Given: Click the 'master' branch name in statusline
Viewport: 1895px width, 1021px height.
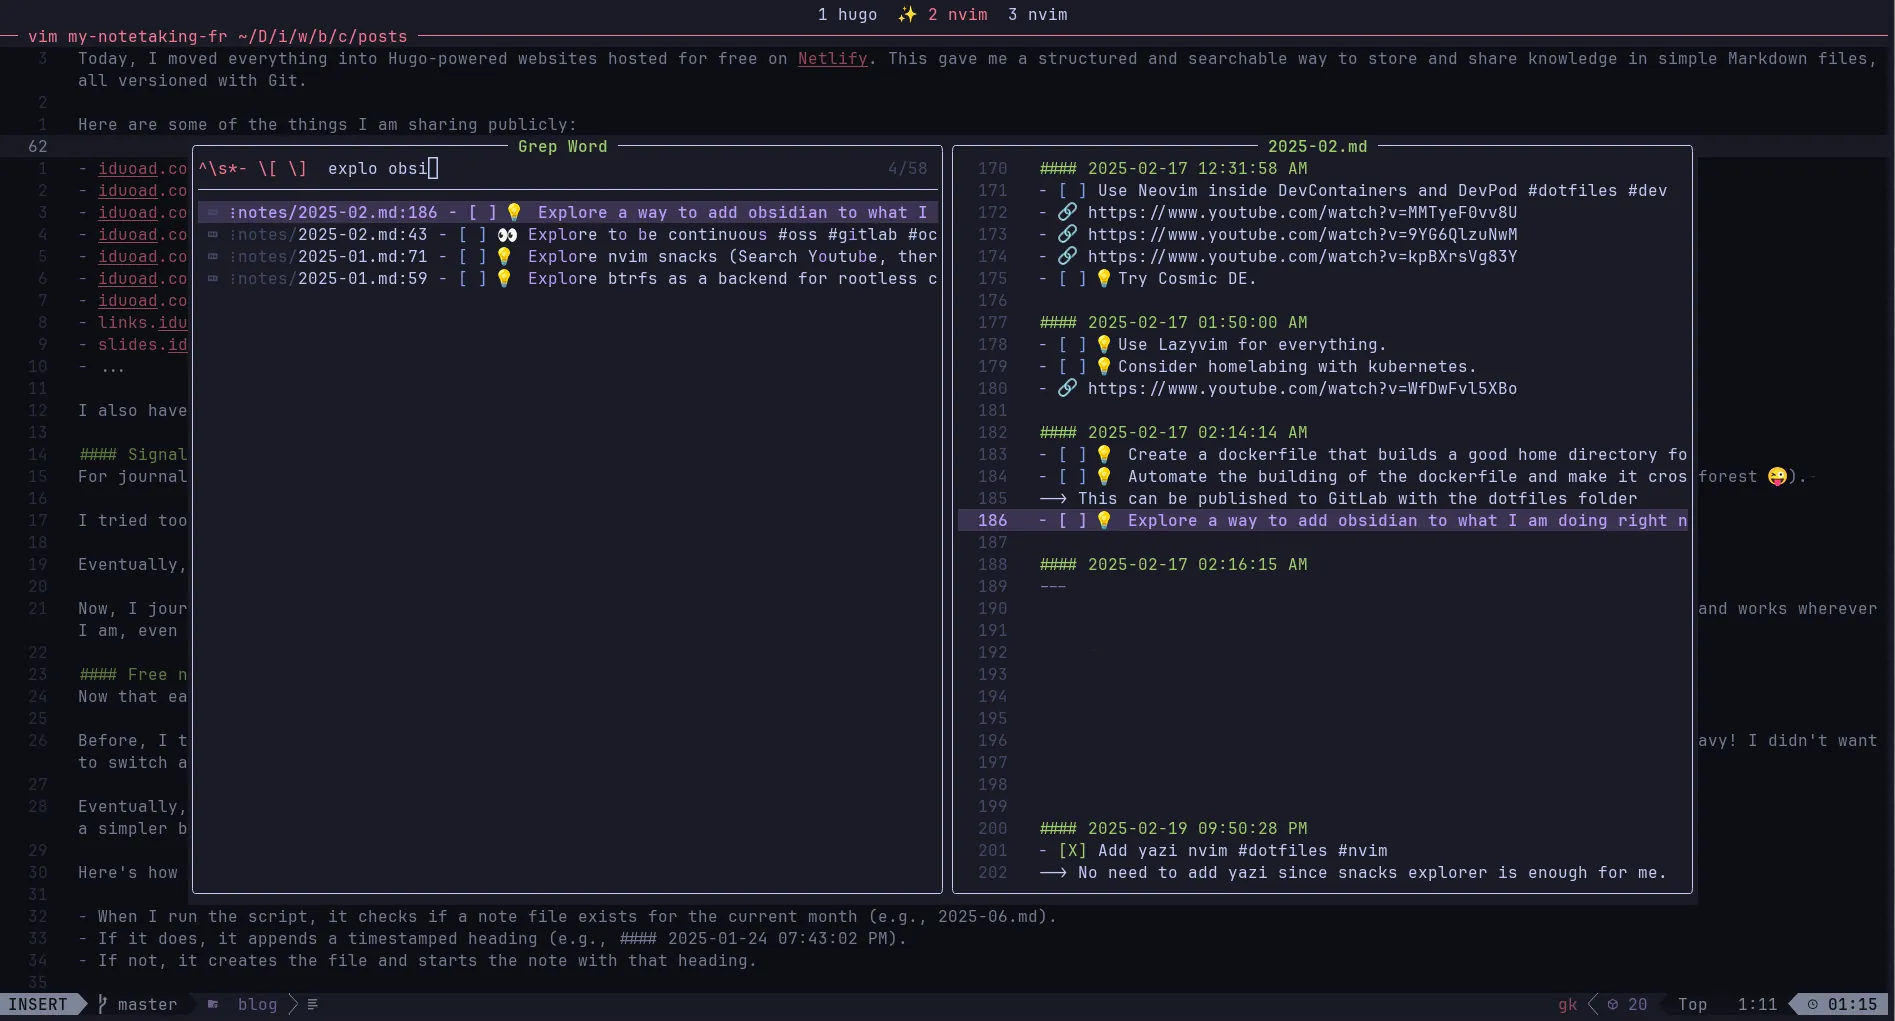Looking at the screenshot, I should tap(147, 1004).
